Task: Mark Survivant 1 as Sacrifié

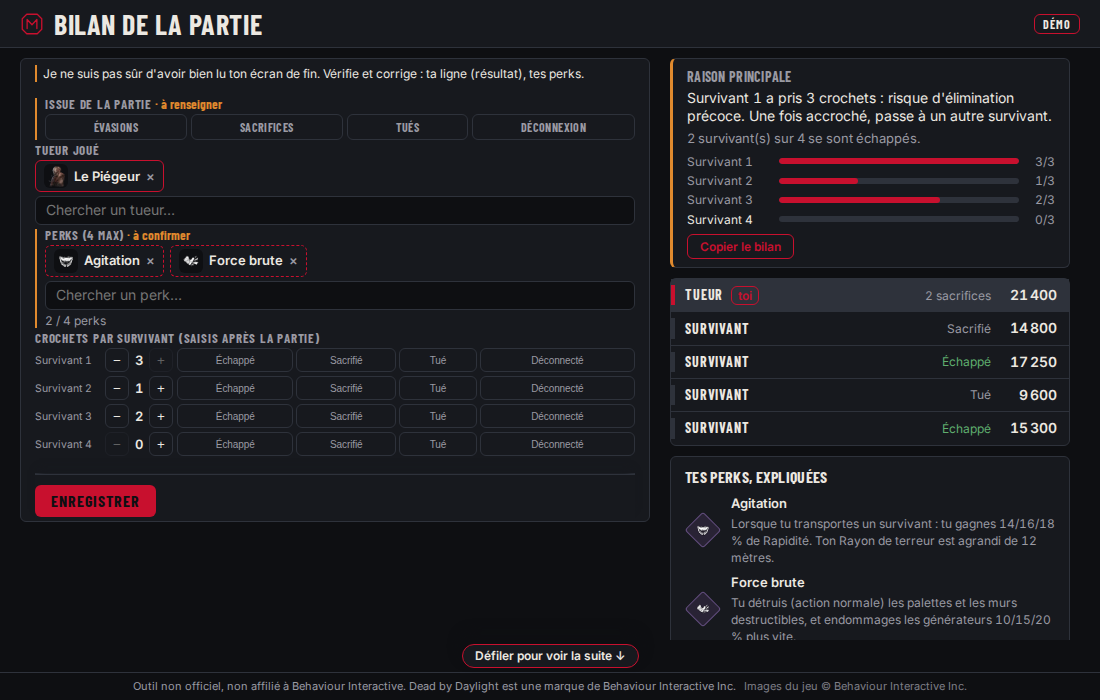Action: [346, 361]
